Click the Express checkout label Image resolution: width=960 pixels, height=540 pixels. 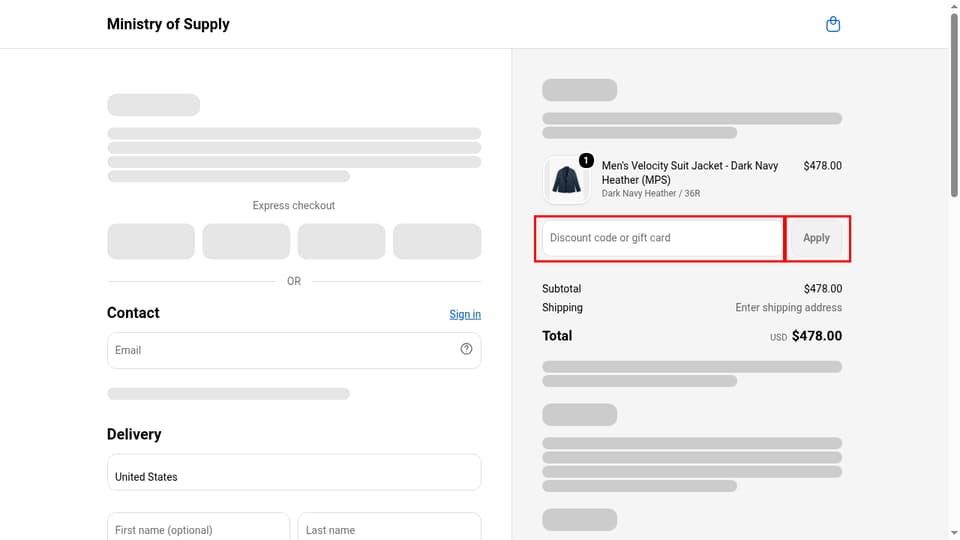(294, 205)
